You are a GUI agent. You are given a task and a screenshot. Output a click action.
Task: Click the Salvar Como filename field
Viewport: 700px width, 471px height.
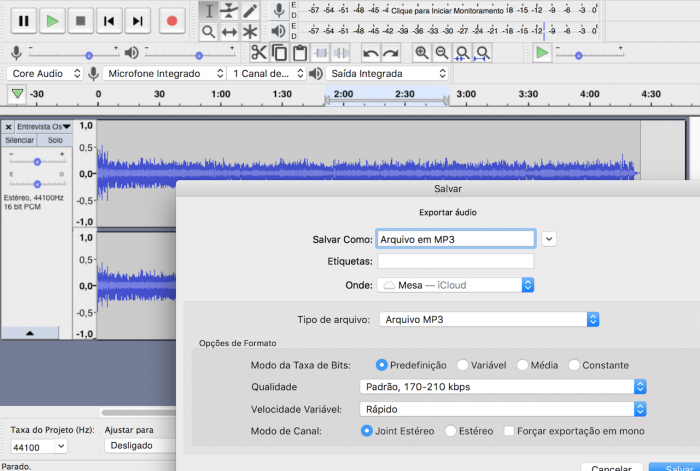click(455, 239)
